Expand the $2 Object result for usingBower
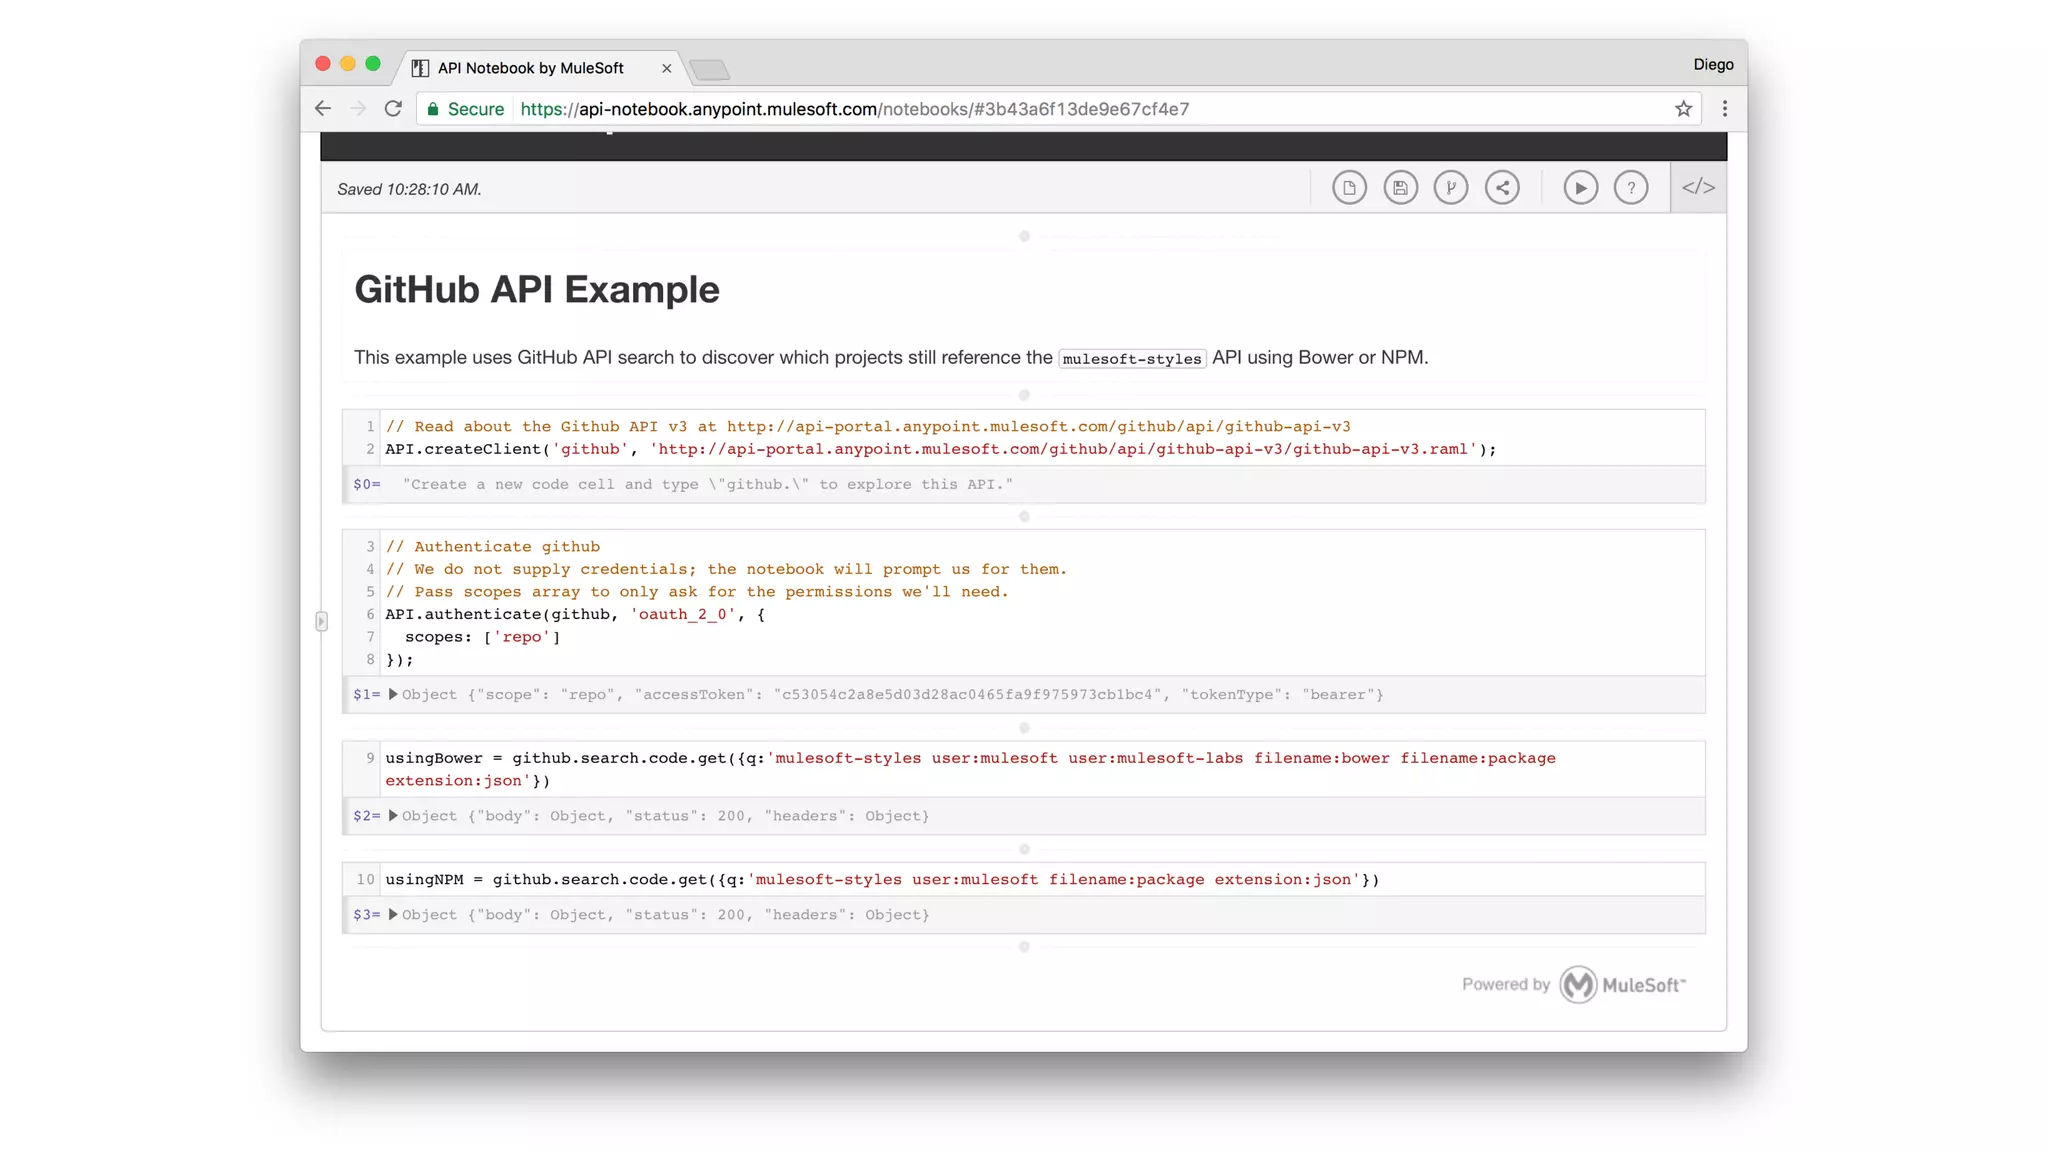 click(393, 816)
